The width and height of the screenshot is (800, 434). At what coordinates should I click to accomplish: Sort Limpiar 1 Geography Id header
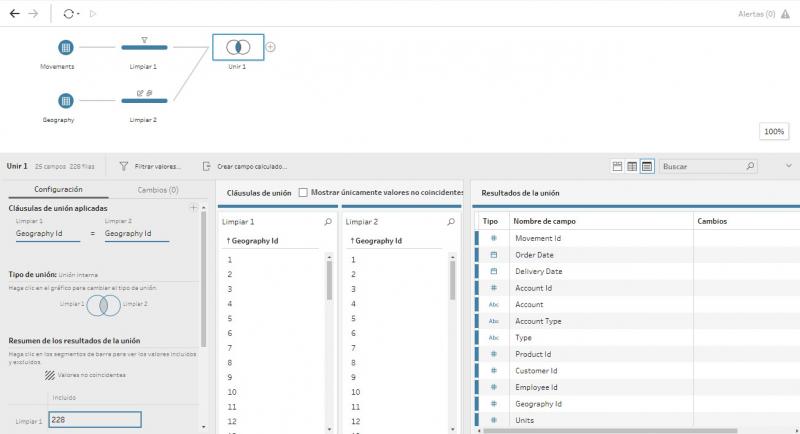coord(253,241)
